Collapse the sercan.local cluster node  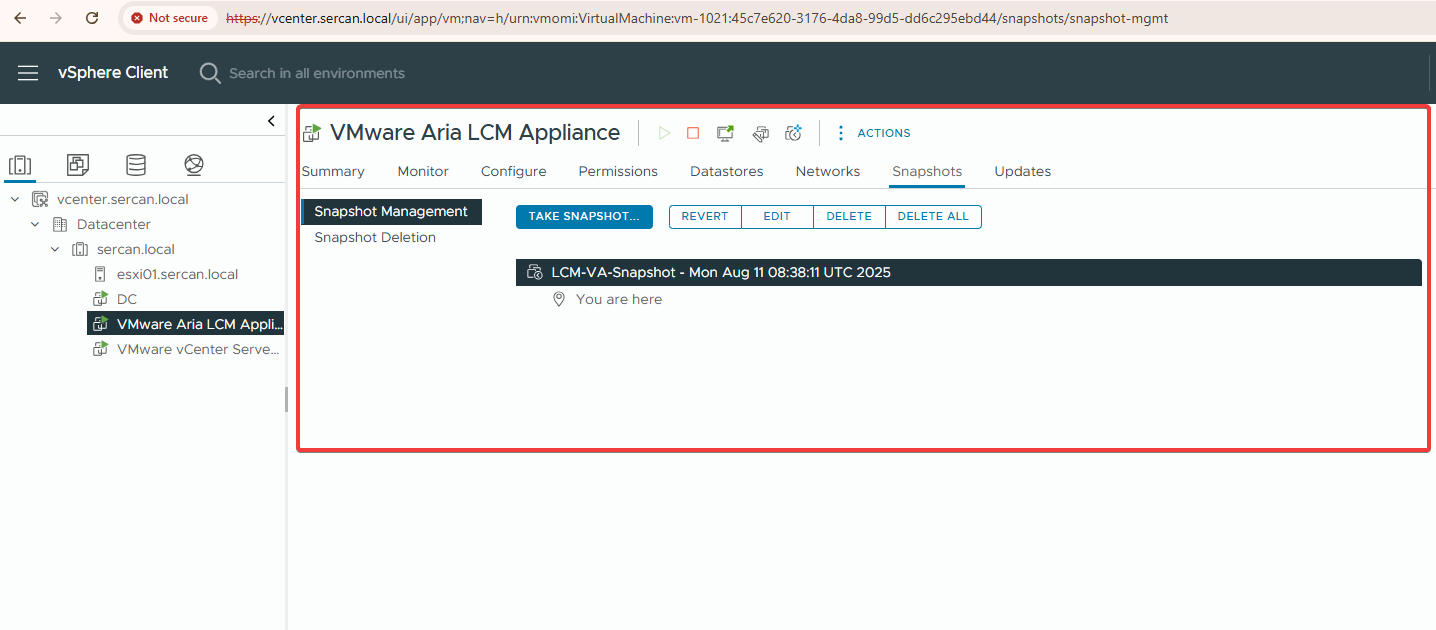click(55, 249)
